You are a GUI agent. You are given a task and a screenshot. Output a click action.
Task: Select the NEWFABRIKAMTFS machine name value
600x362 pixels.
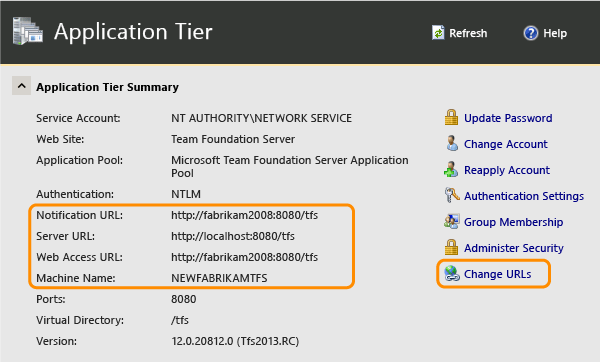[219, 278]
